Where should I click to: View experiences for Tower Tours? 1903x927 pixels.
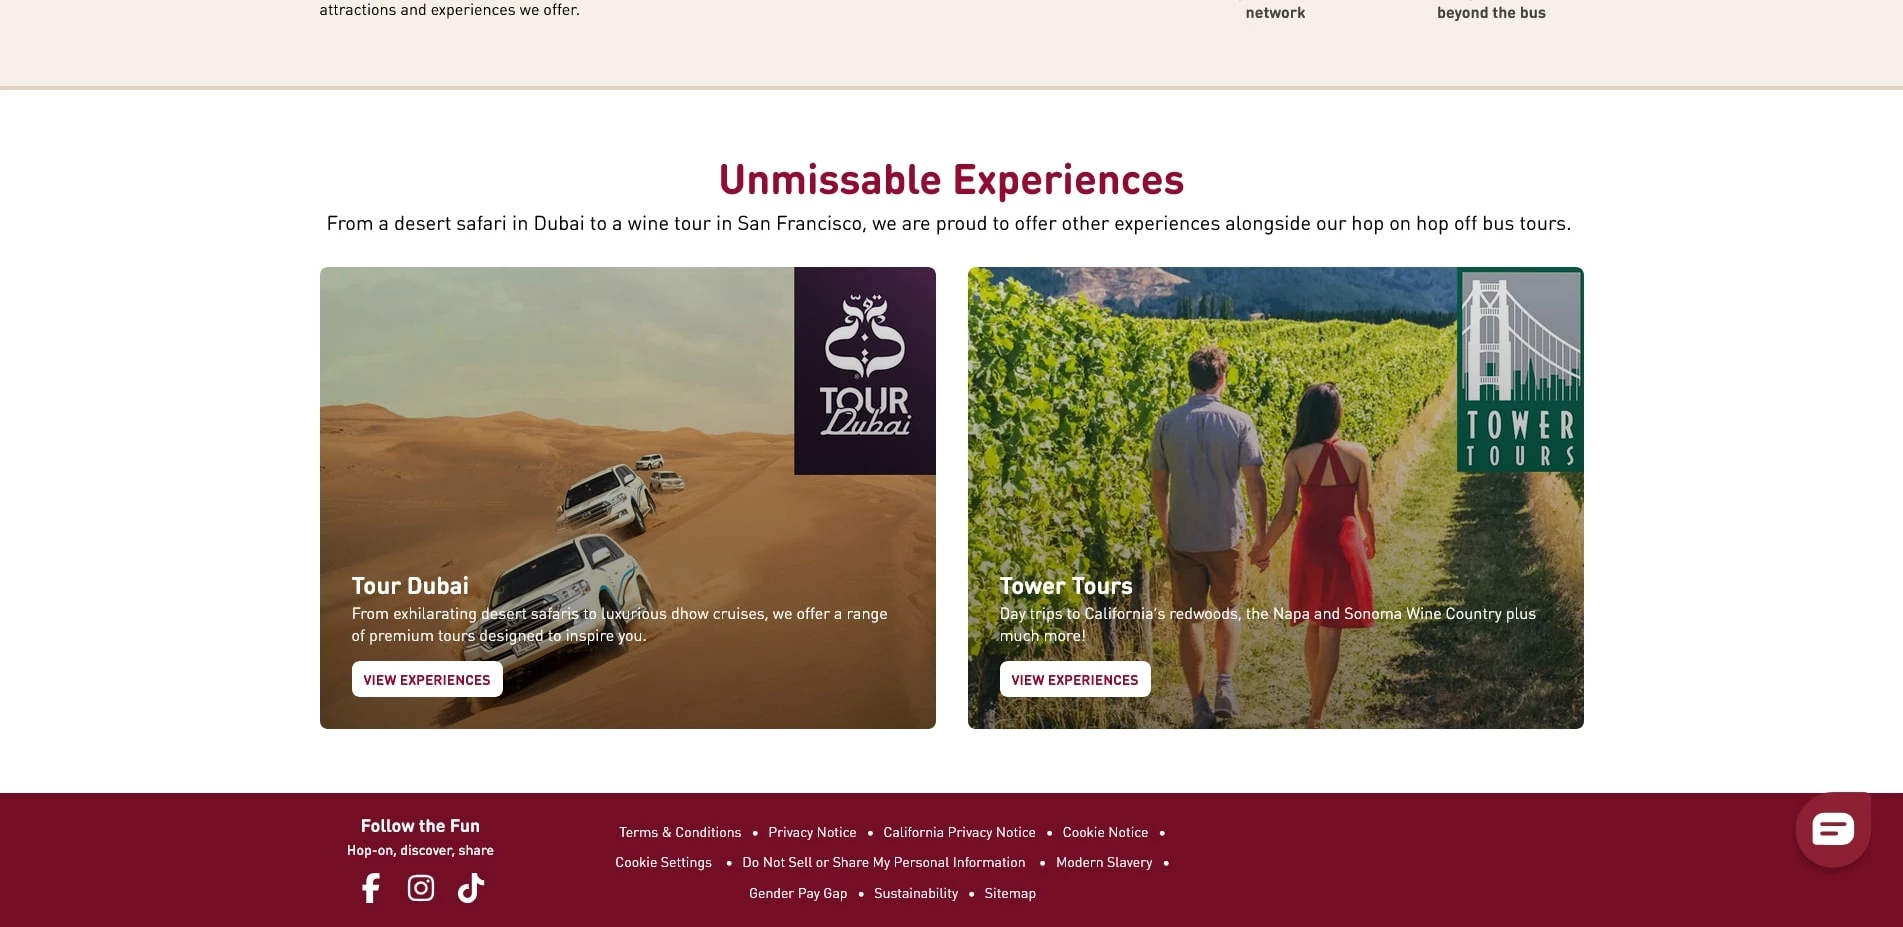pyautogui.click(x=1075, y=679)
